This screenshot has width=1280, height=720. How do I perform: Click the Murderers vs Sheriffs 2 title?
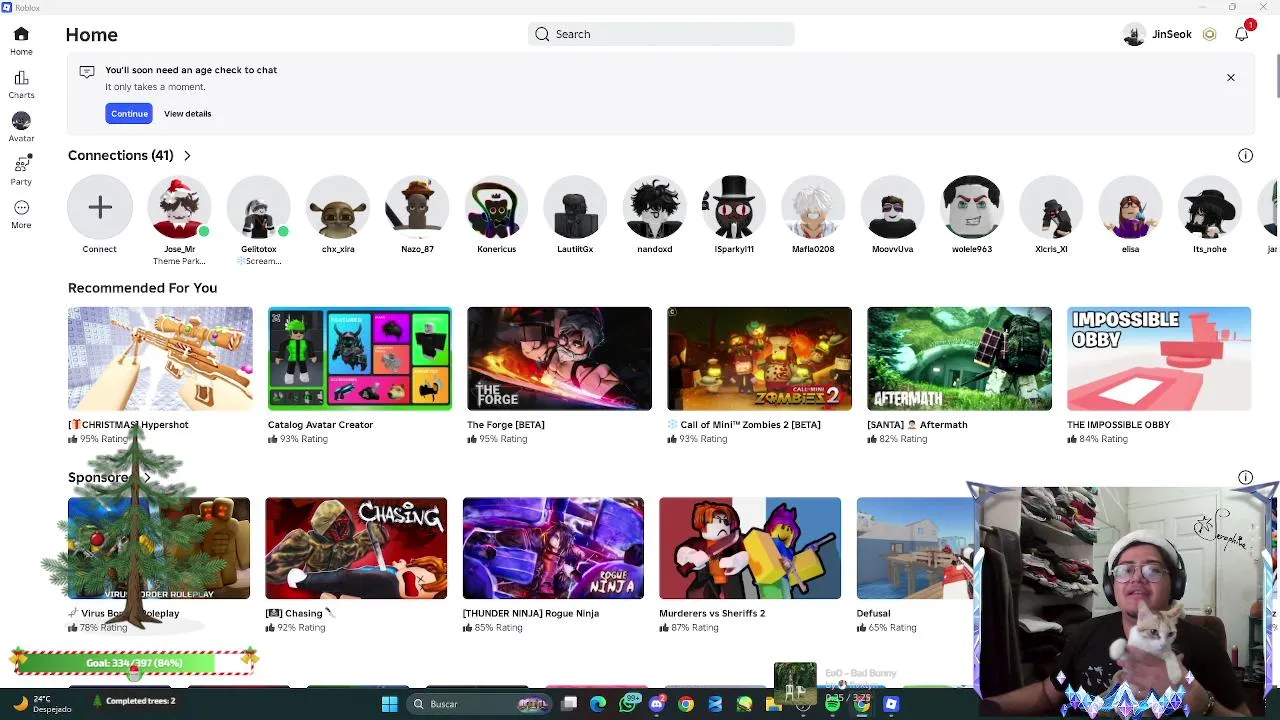click(x=712, y=613)
